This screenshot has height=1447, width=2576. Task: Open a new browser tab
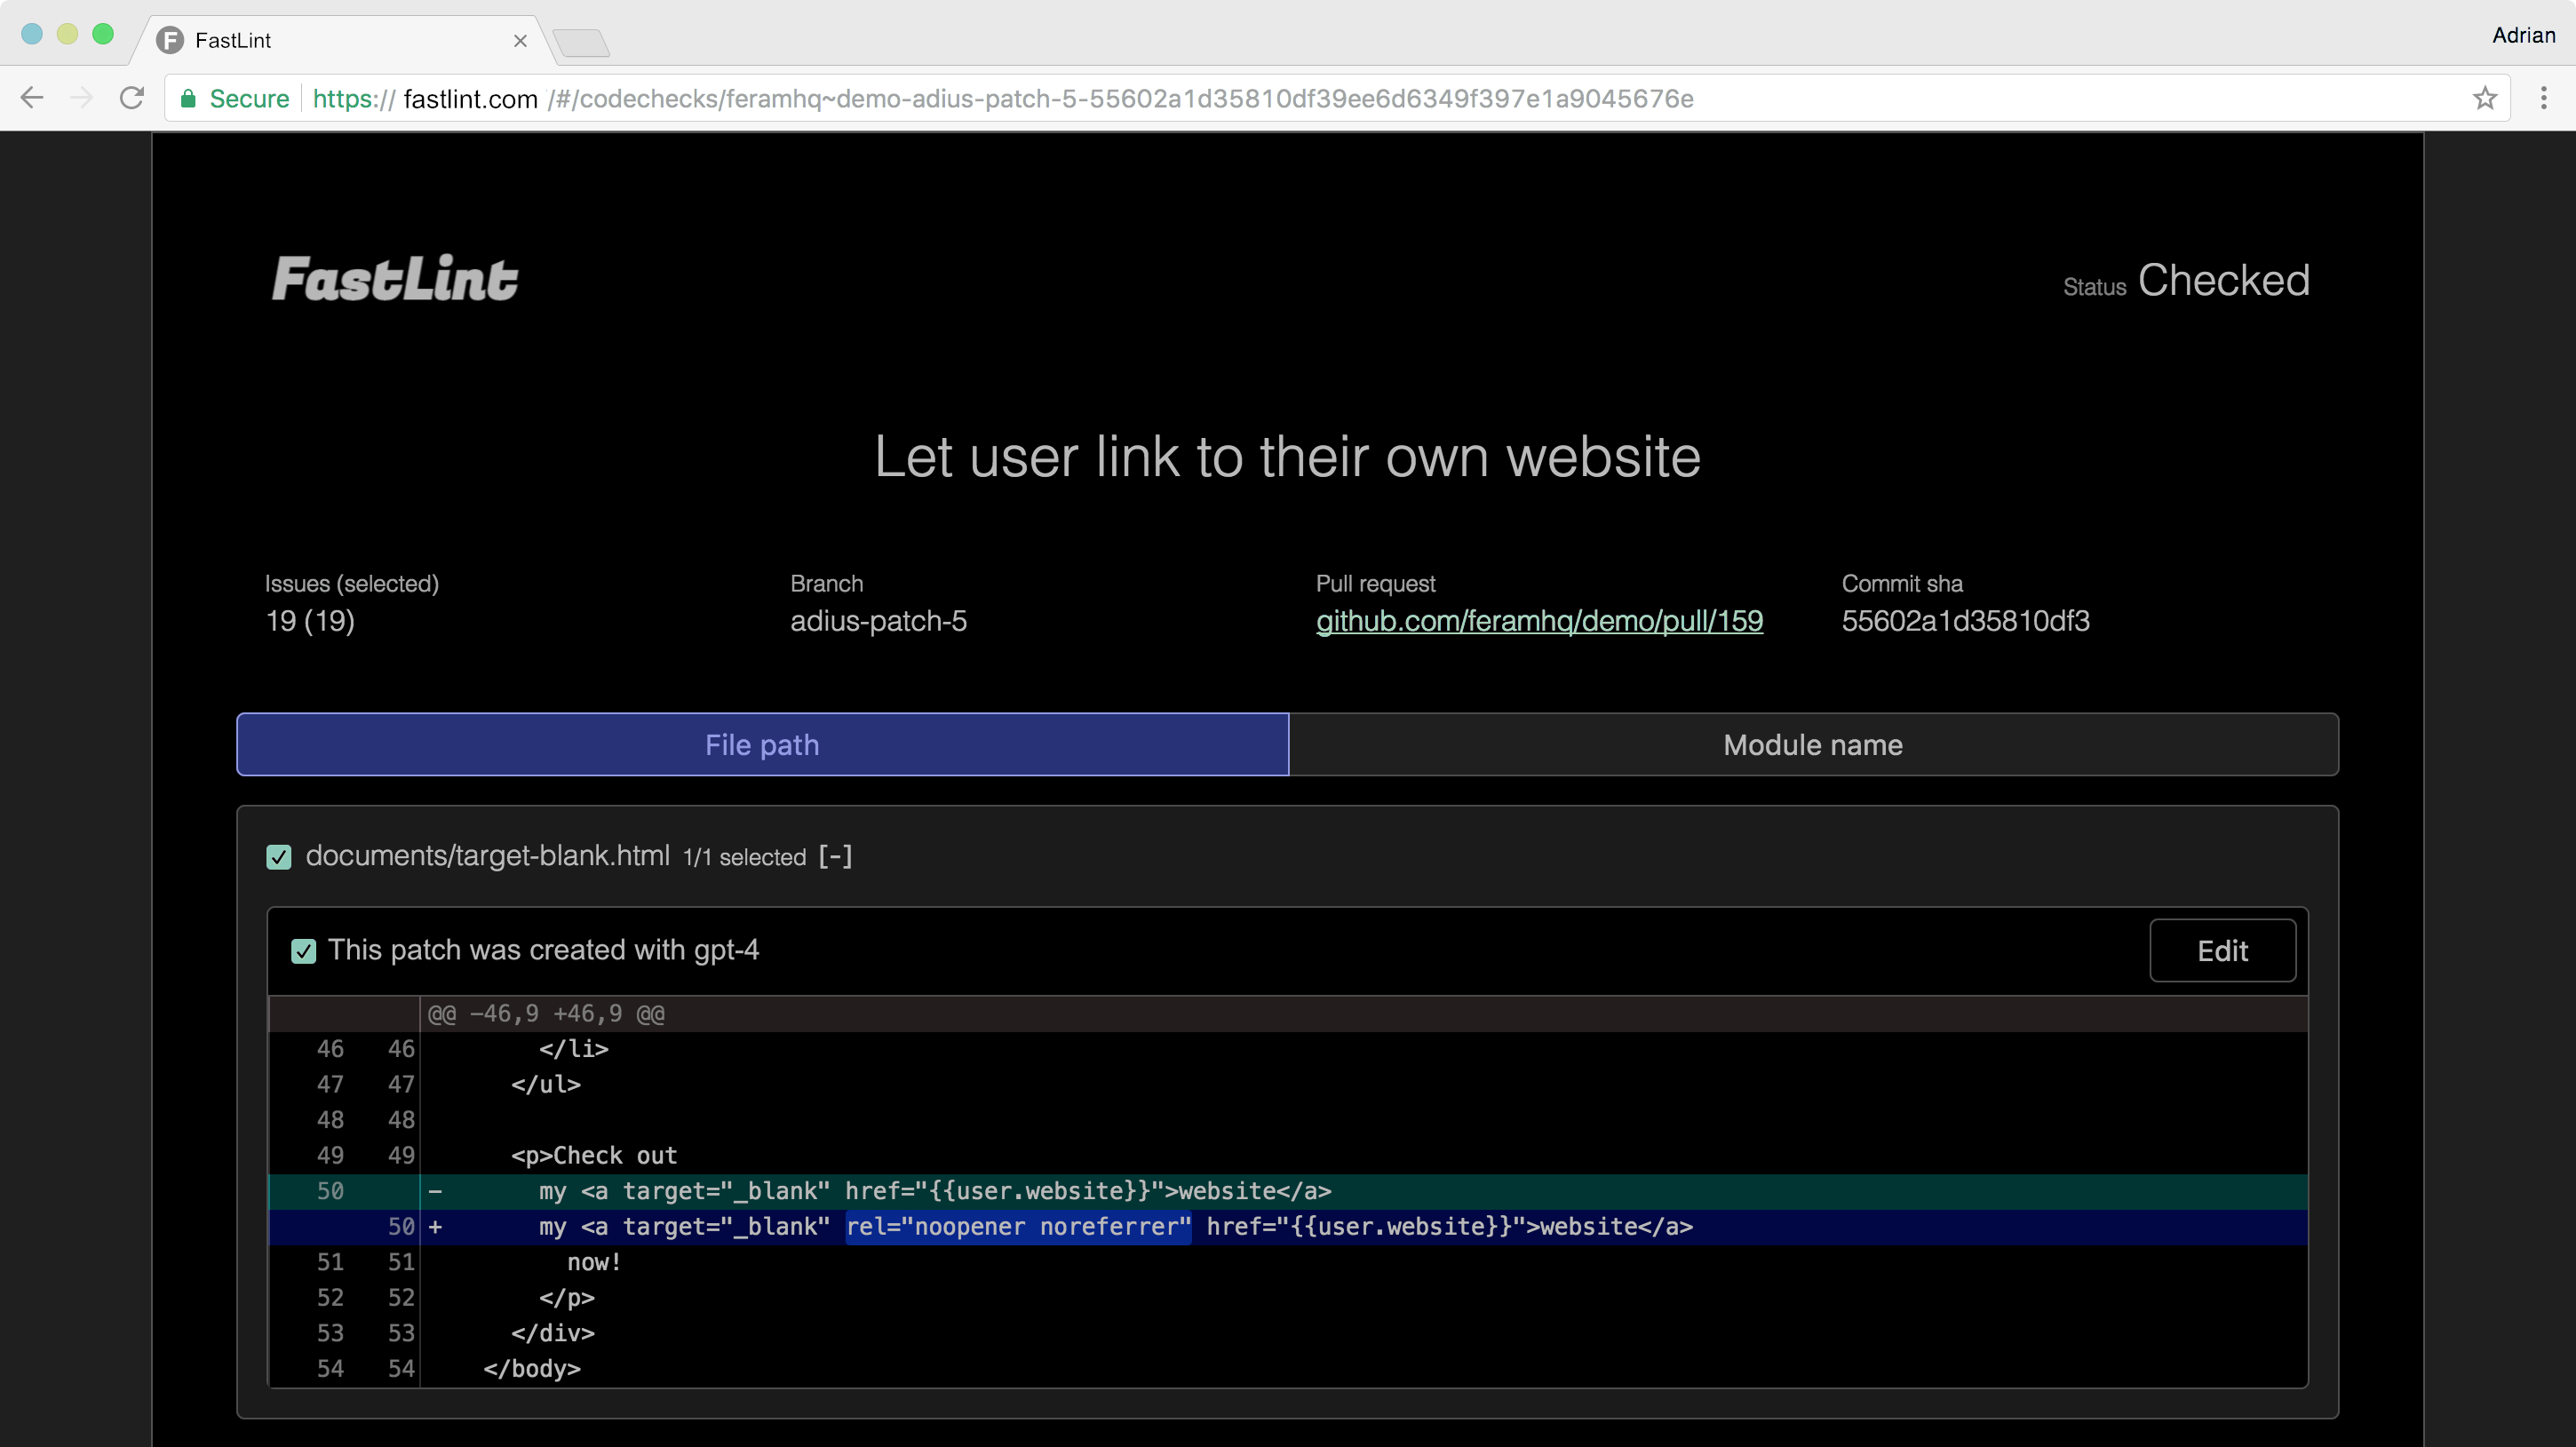click(x=581, y=42)
